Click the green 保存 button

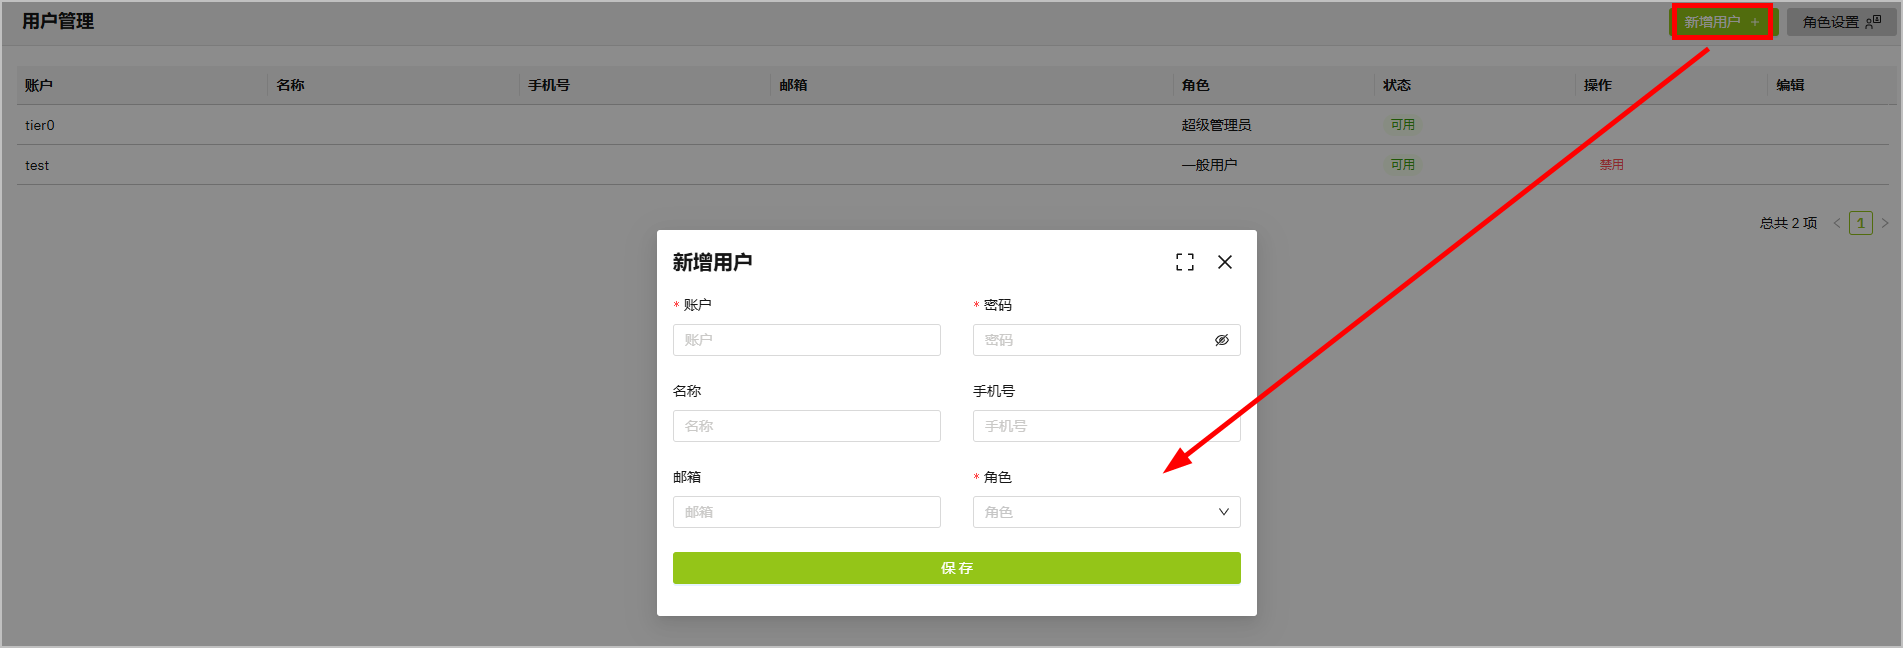coord(956,568)
